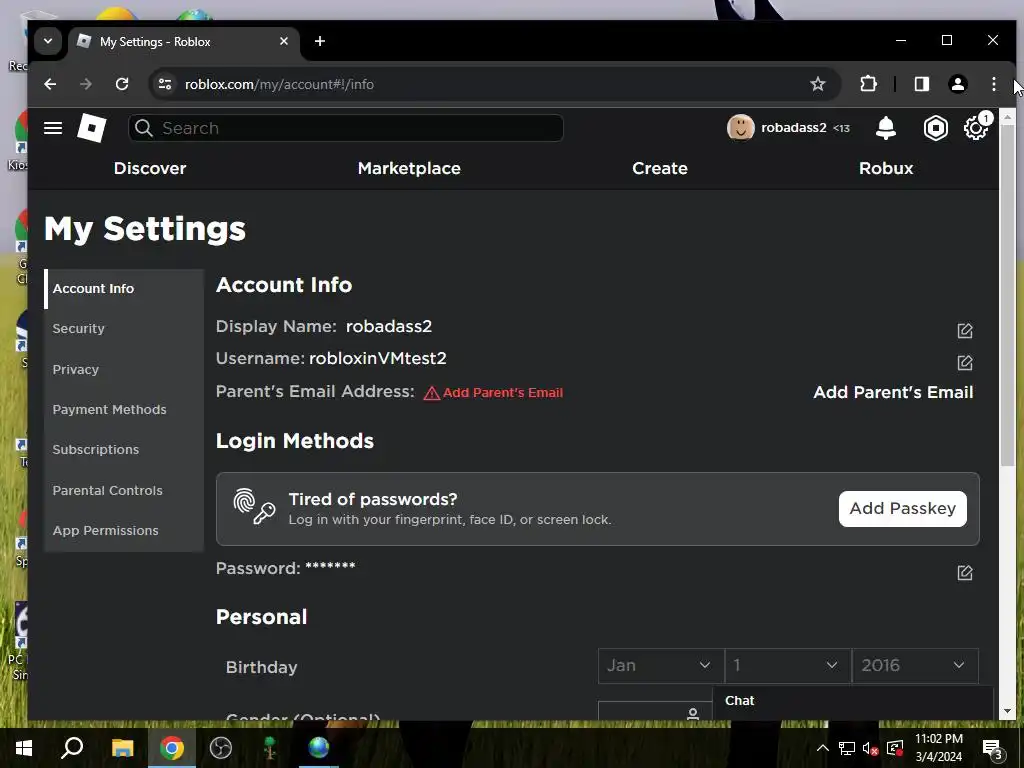Image resolution: width=1024 pixels, height=768 pixels.
Task: Click the Add Passkey button
Action: [903, 509]
